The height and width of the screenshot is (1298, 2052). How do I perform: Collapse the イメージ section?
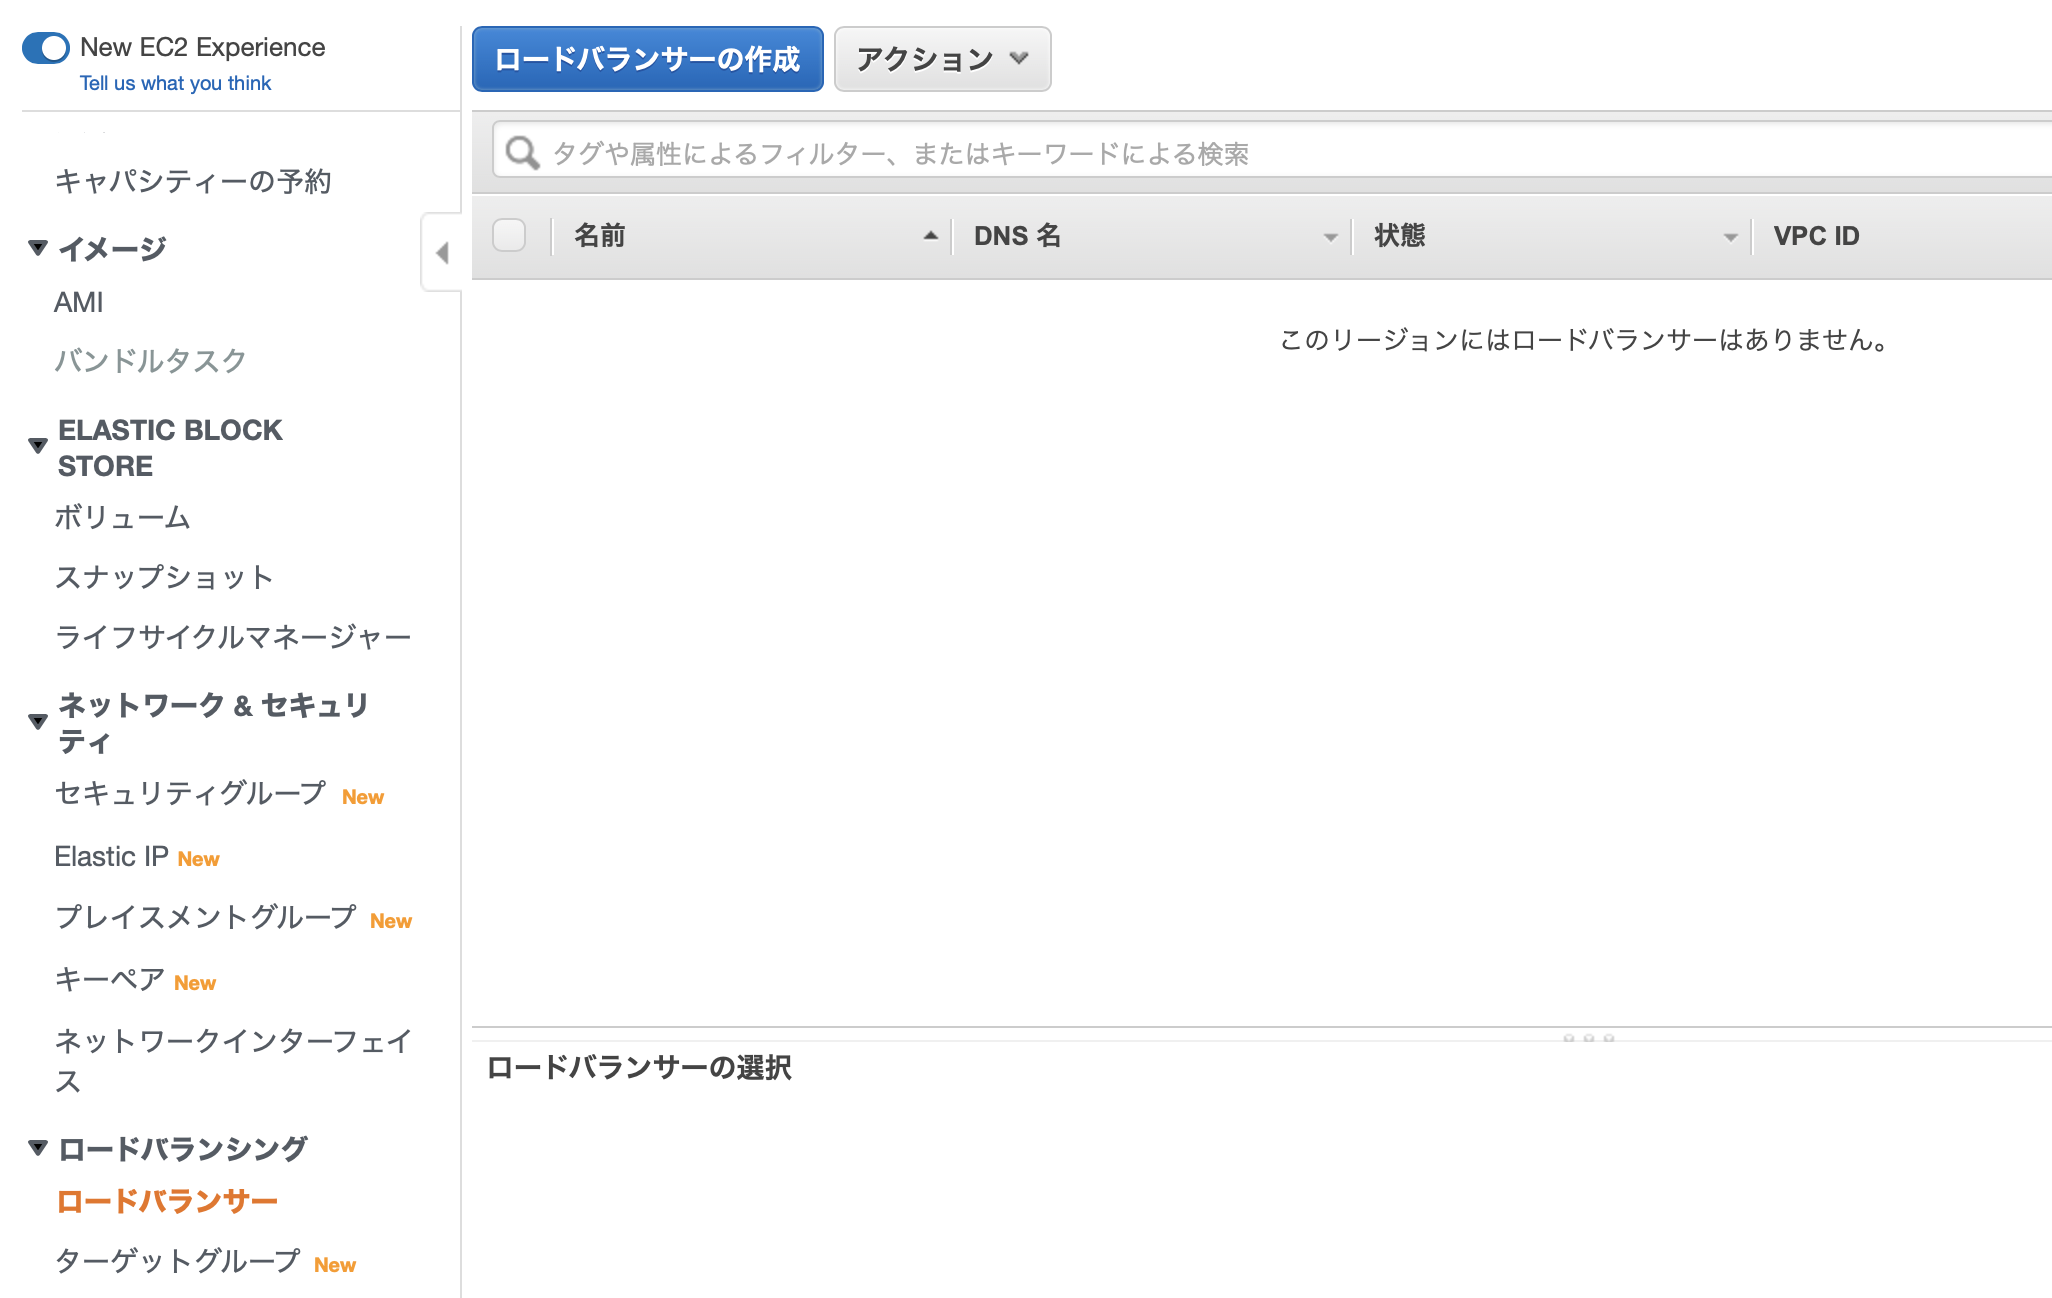(x=38, y=247)
